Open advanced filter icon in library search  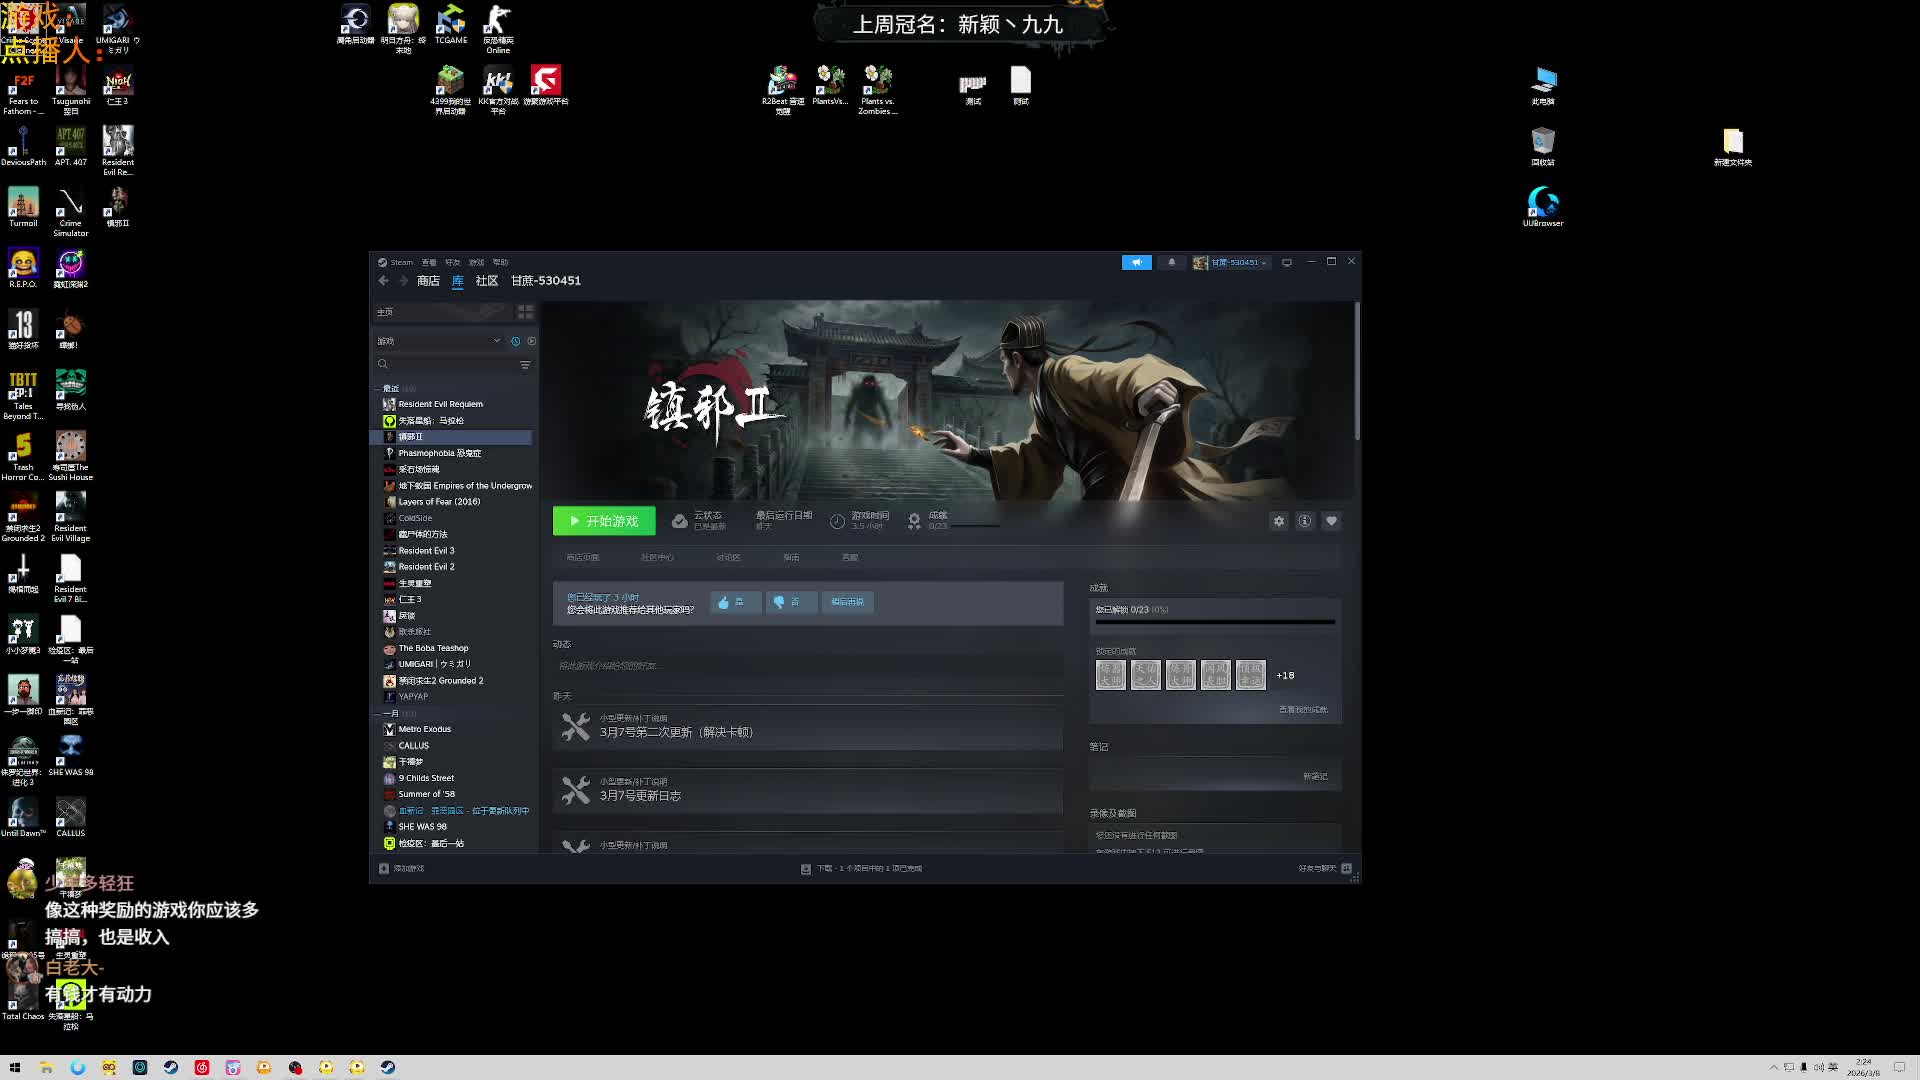point(525,365)
